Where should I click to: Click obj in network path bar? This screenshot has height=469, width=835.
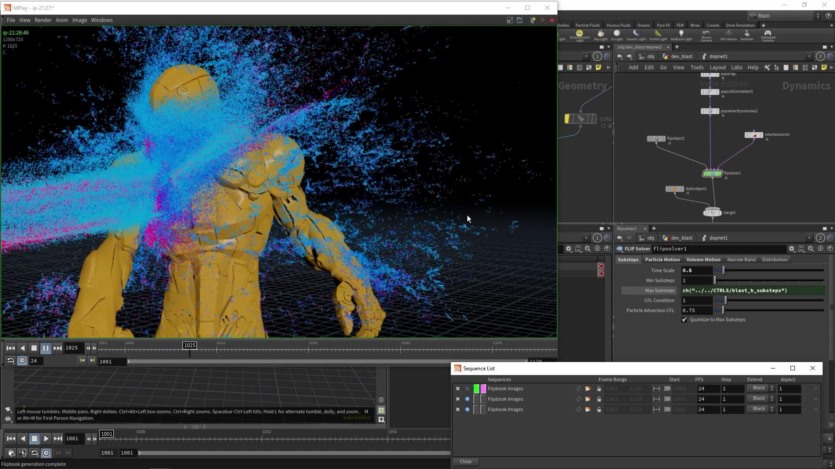tap(648, 56)
